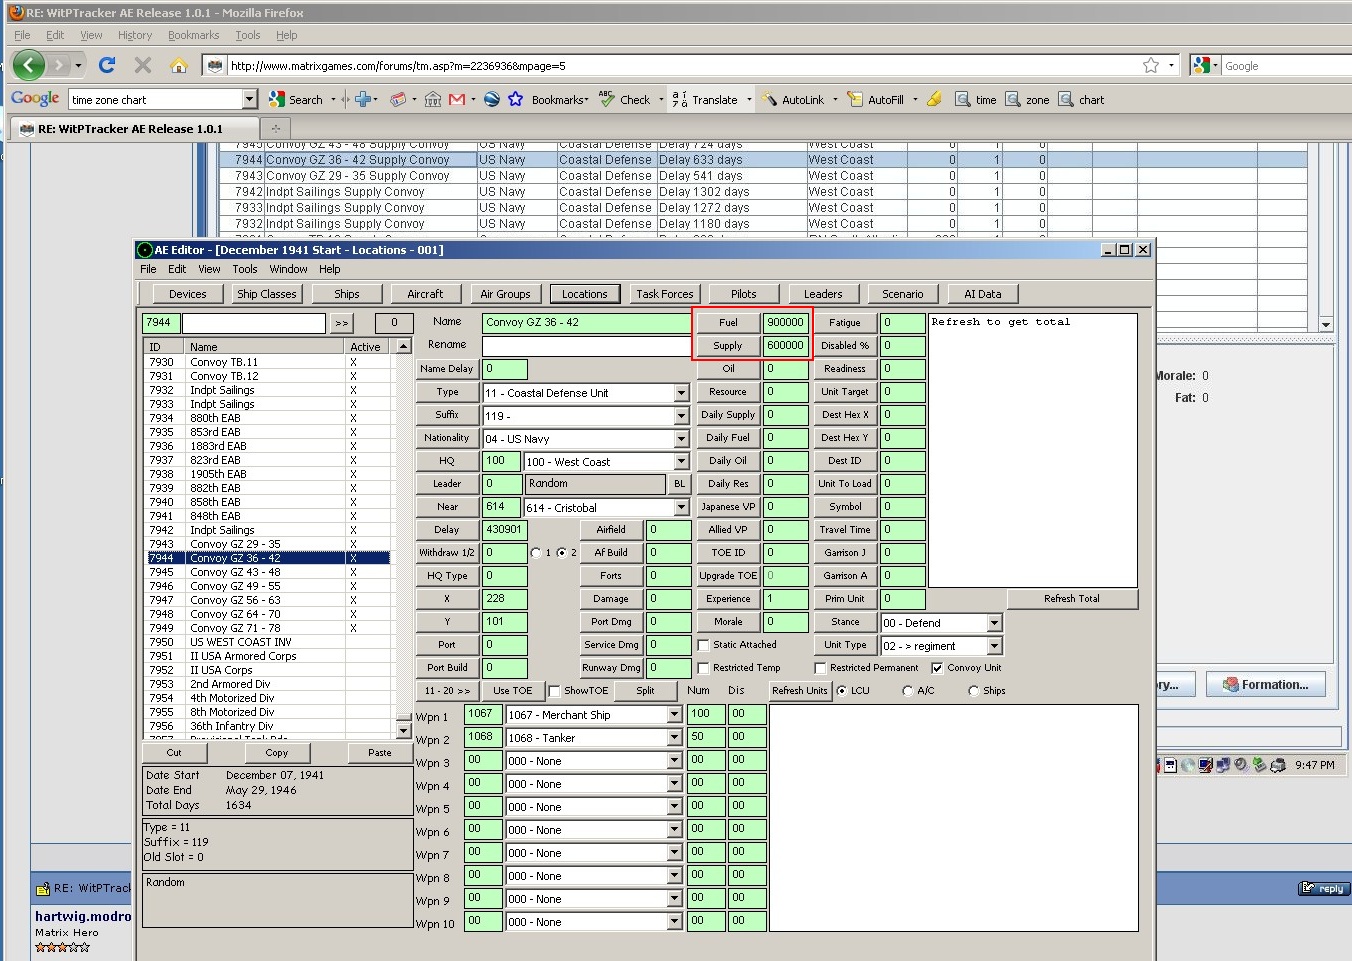This screenshot has width=1352, height=961.
Task: Click the yellow highlighter icon
Action: coord(934,100)
